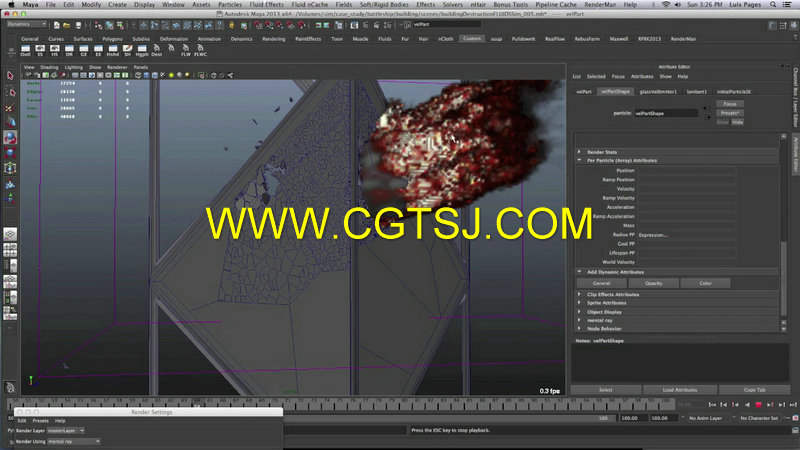Click the DR shelf icon
The height and width of the screenshot is (450, 800).
click(x=69, y=50)
